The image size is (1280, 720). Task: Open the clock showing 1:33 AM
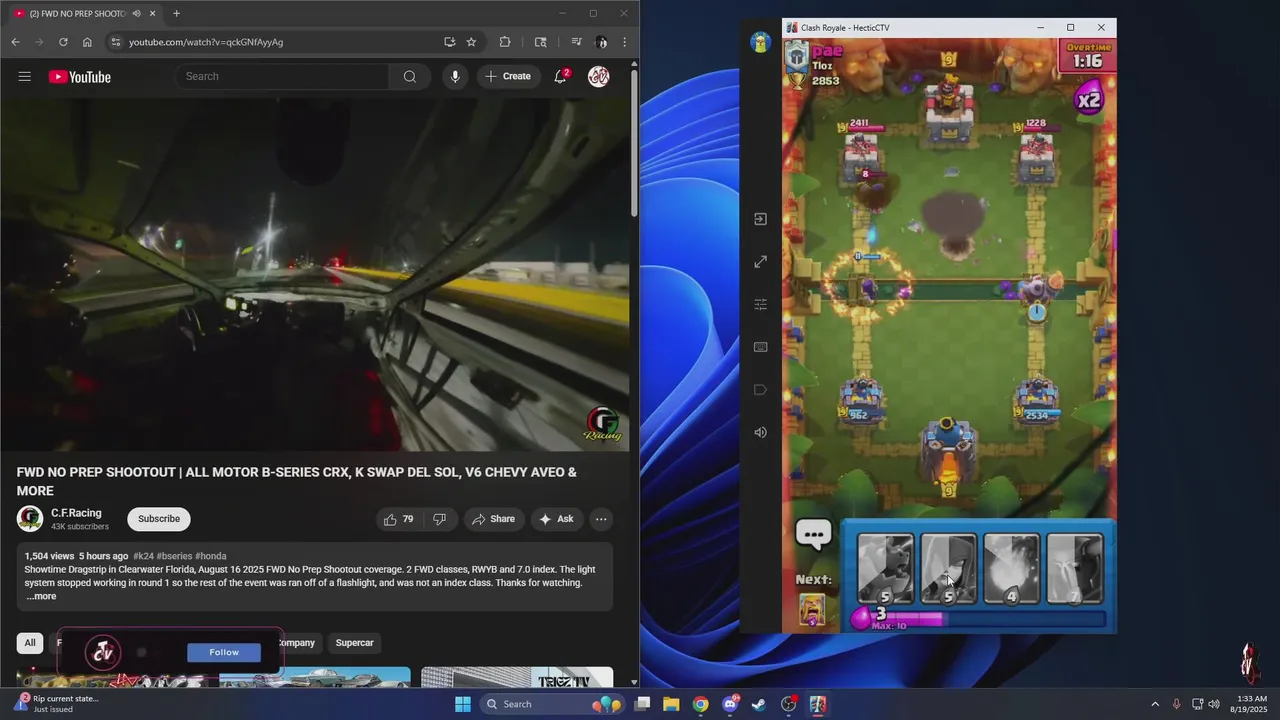point(1252,704)
